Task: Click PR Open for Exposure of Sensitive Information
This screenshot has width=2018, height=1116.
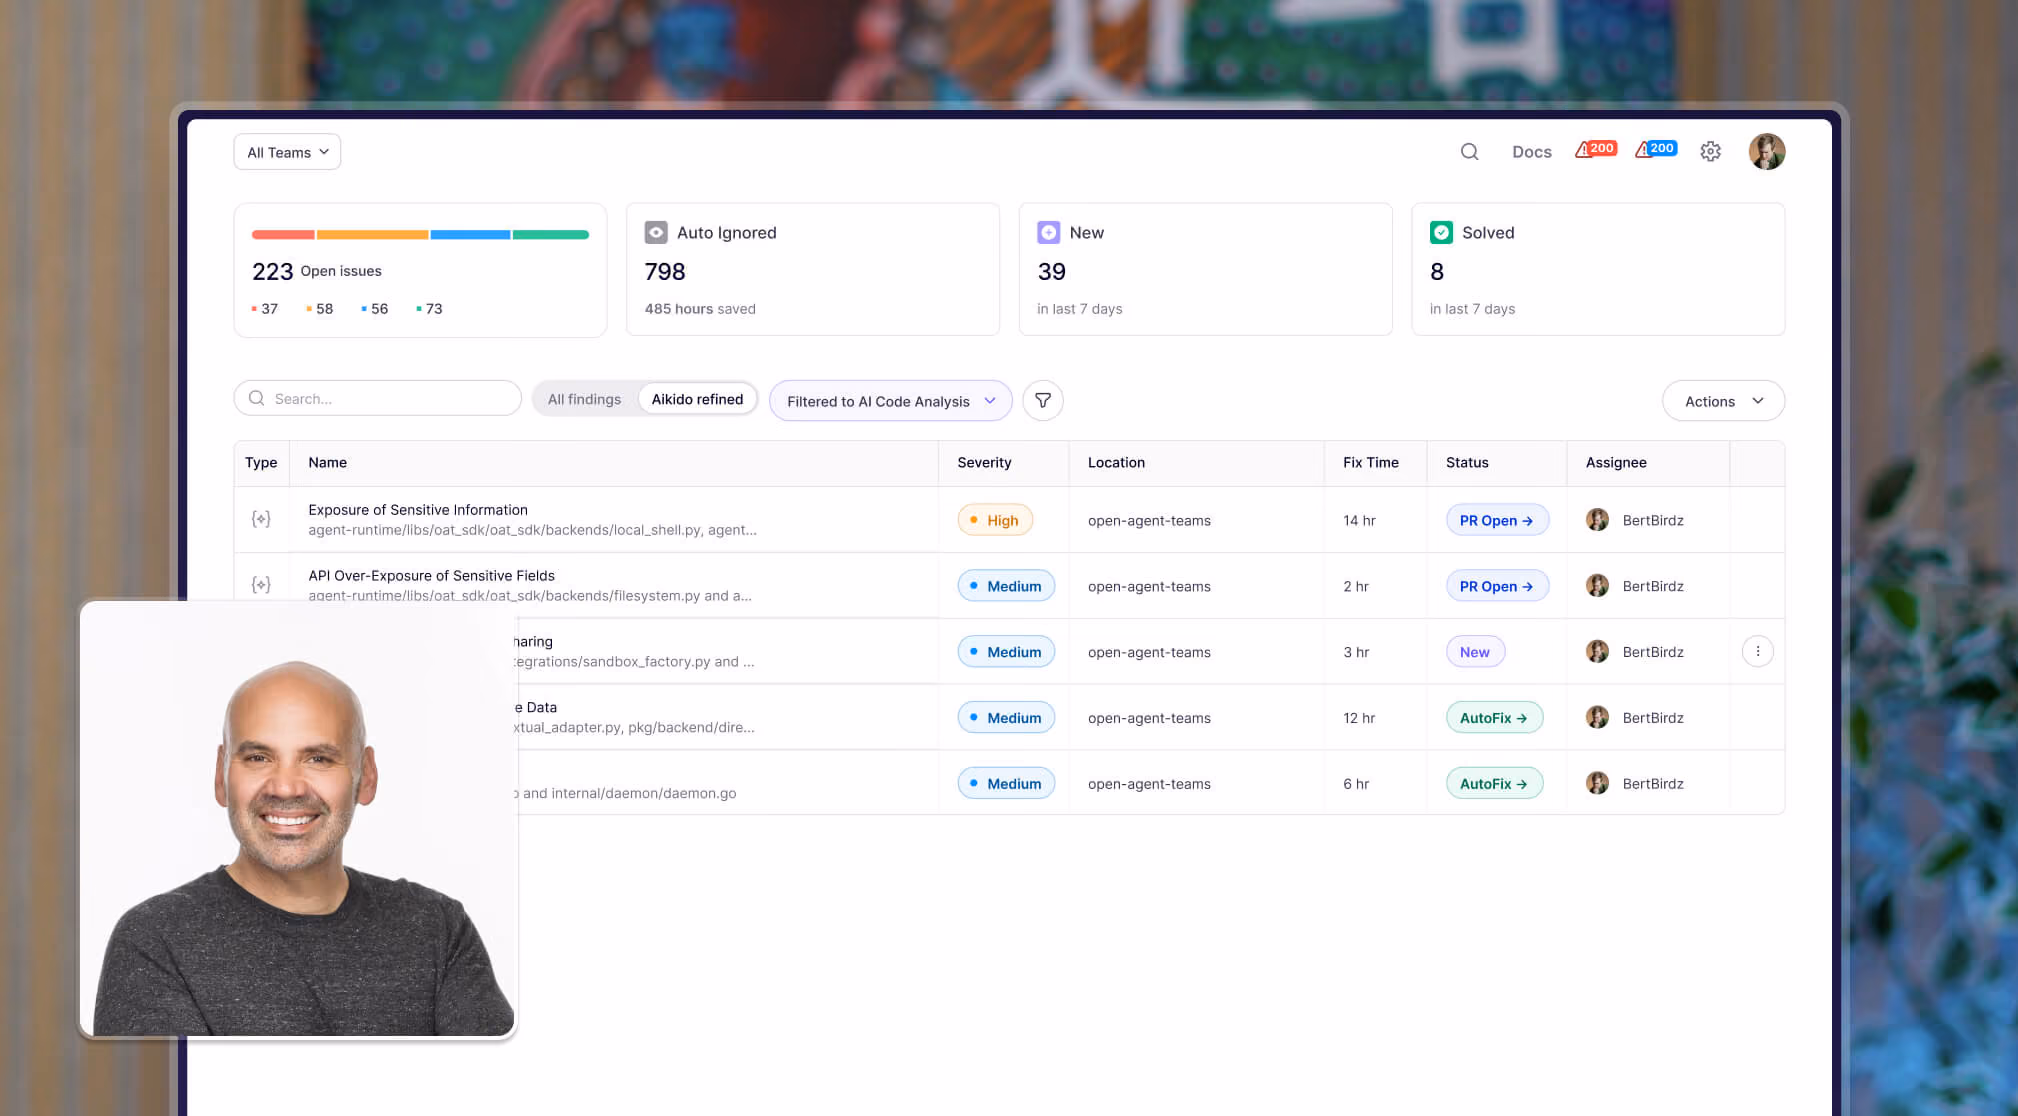Action: tap(1497, 520)
